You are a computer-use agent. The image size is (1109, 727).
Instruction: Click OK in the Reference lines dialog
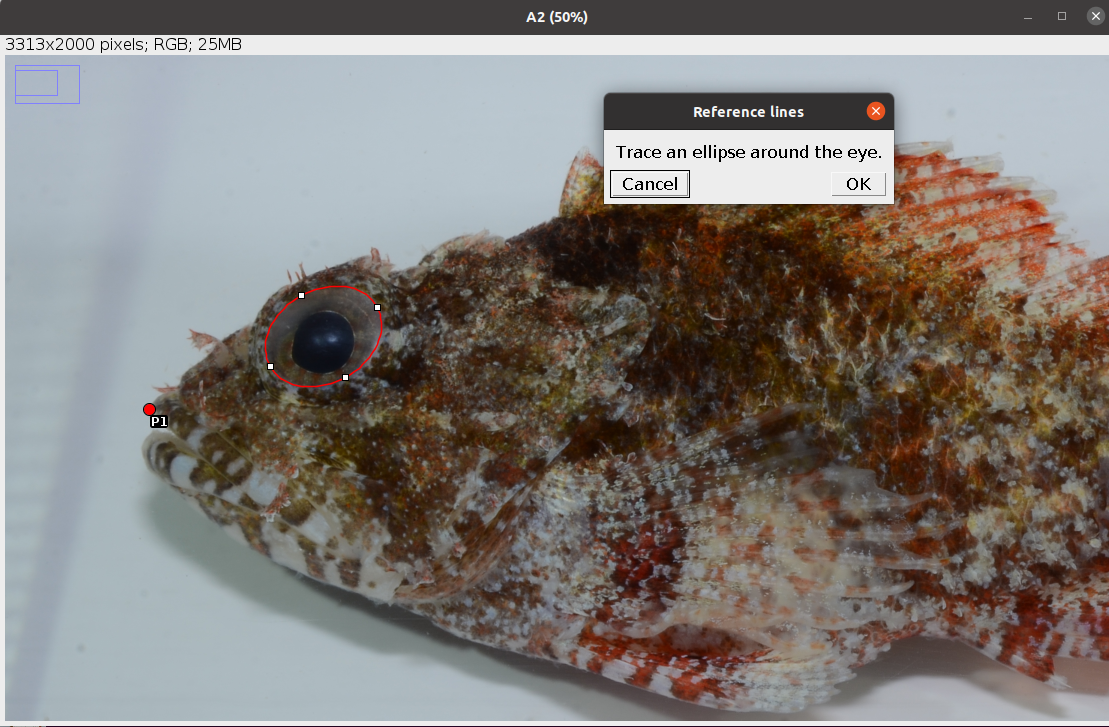(x=858, y=184)
